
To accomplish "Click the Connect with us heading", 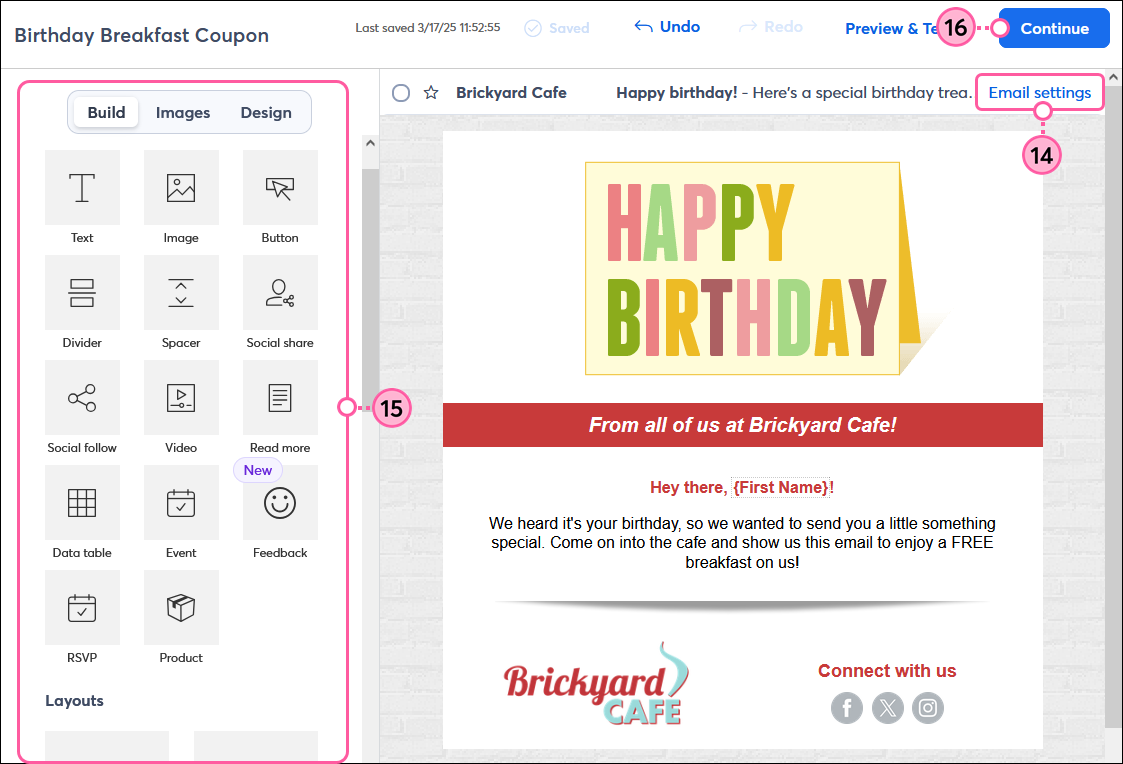I will pos(887,671).
